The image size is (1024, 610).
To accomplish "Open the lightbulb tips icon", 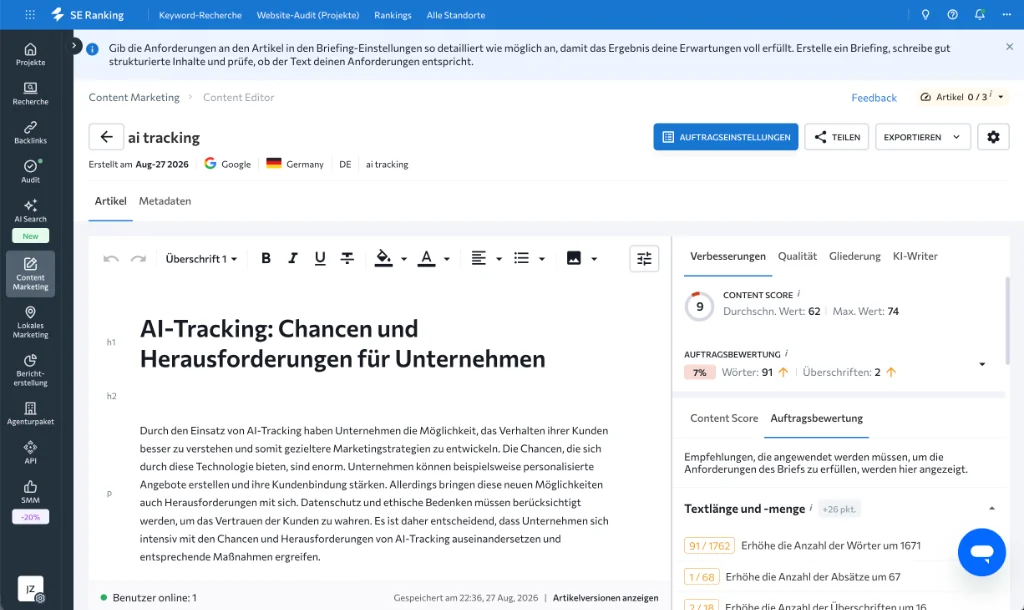I will click(x=925, y=14).
